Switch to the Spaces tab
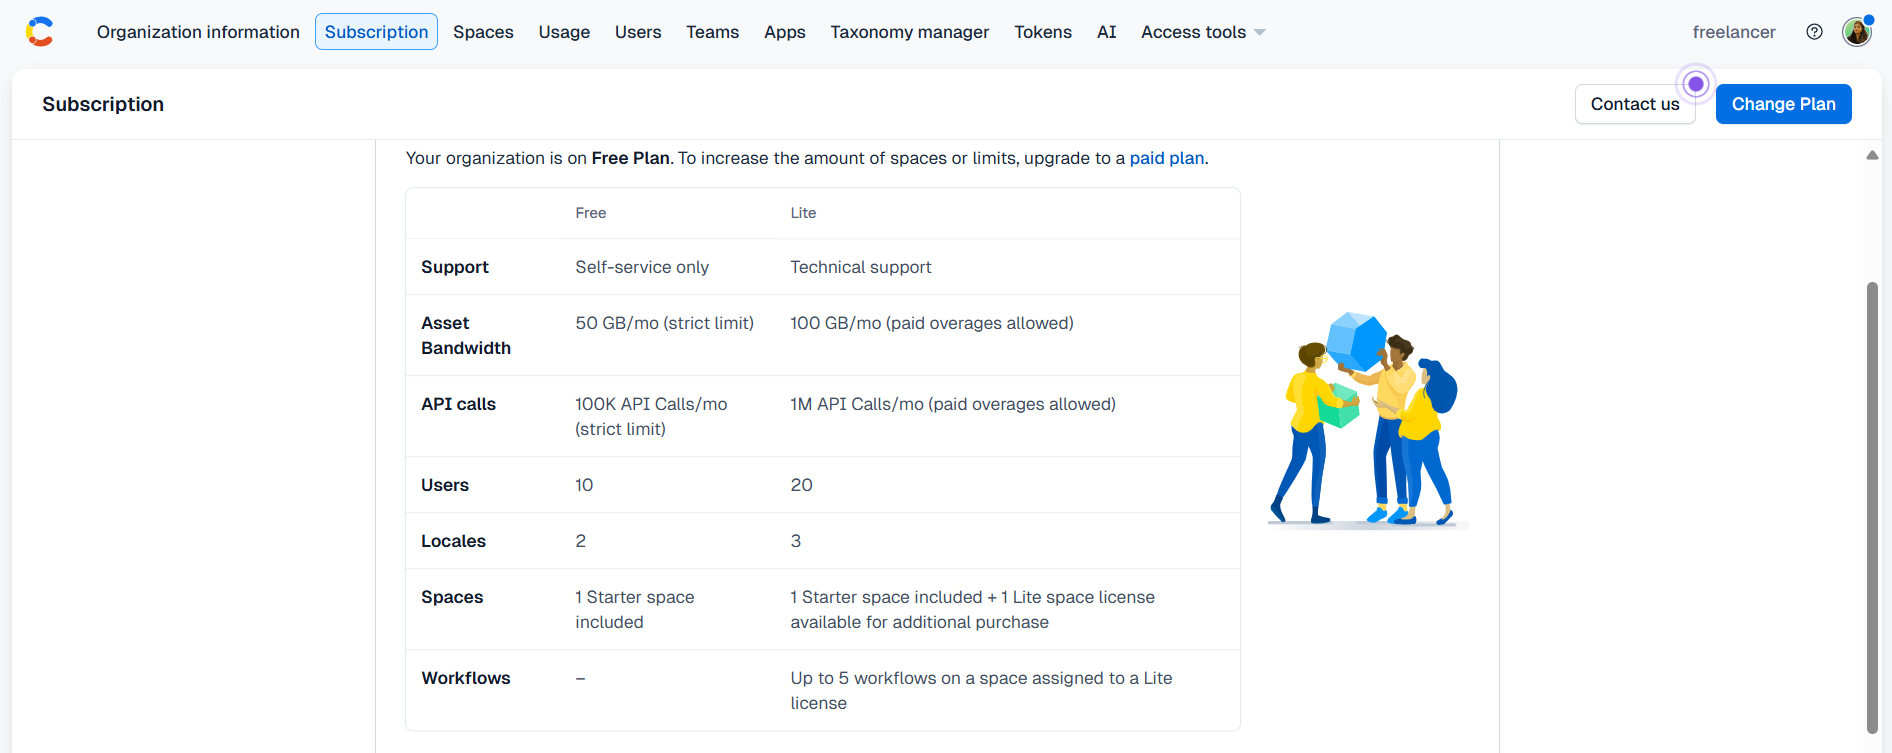 point(483,32)
